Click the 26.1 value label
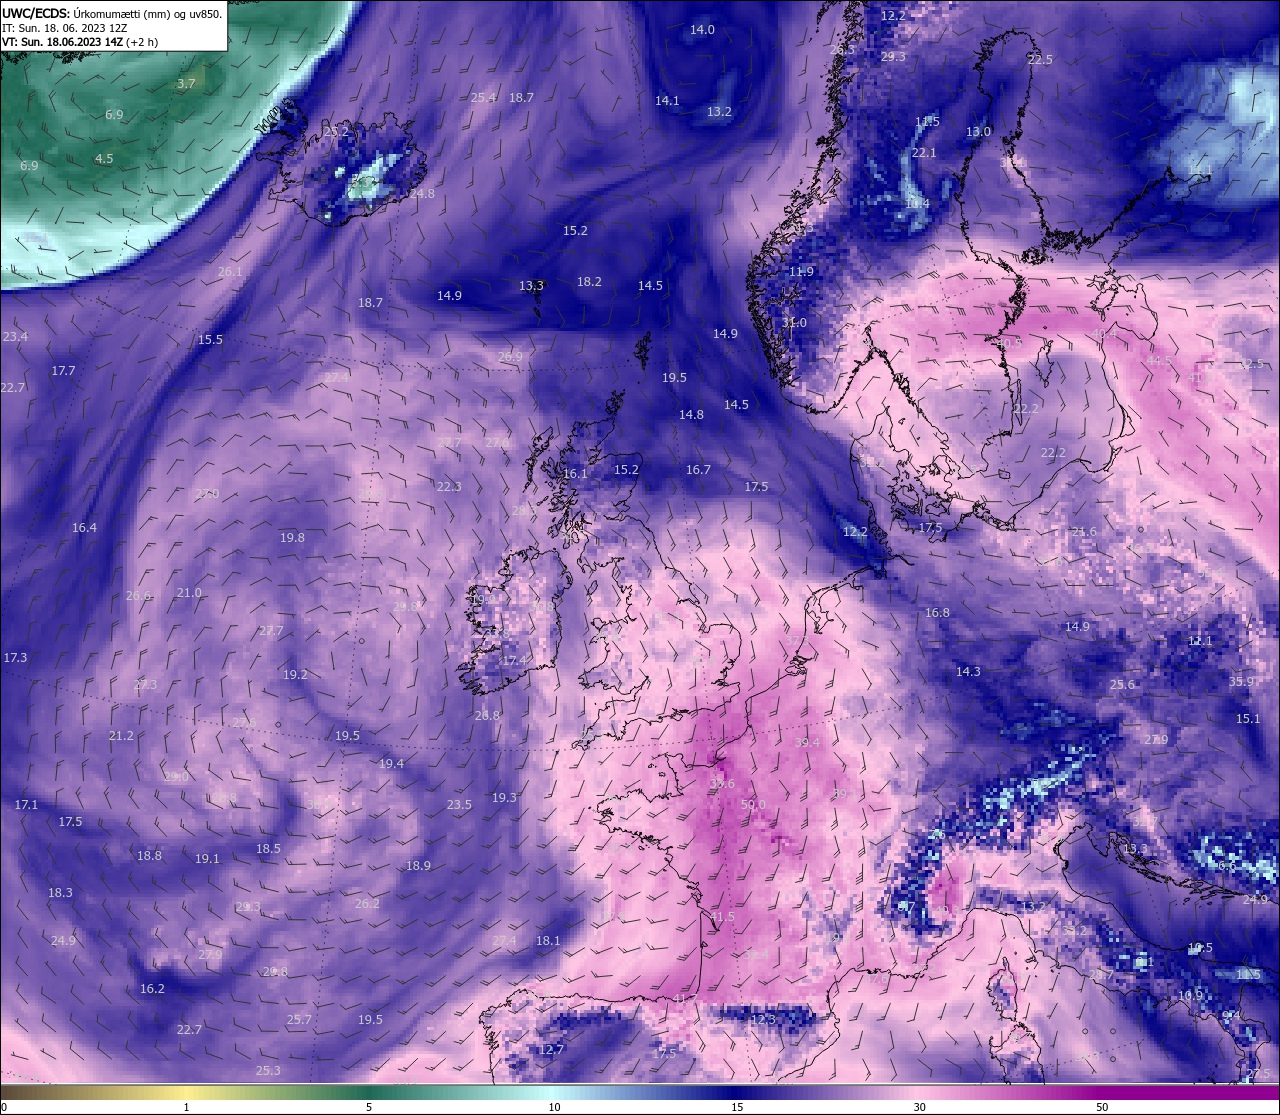 (x=230, y=272)
